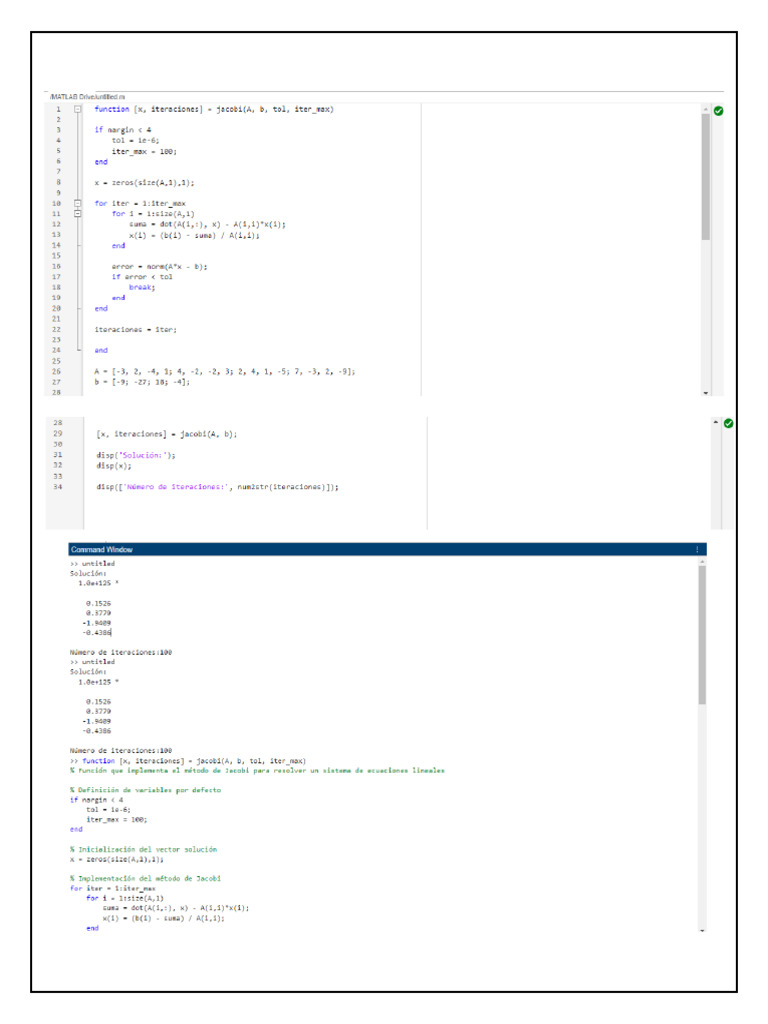The width and height of the screenshot is (768, 1024).
Task: Click the green check icon beside the line 29 snippet
Action: click(728, 423)
